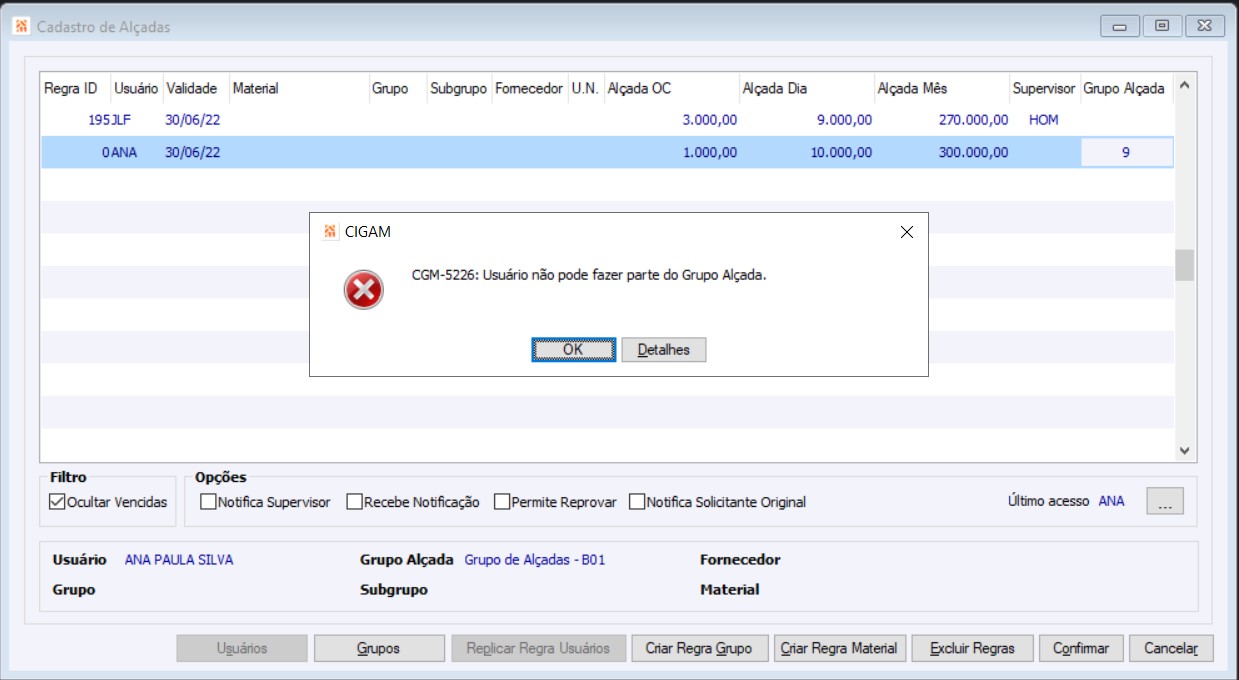Click Excluir Regras button
The image size is (1239, 680).
[x=972, y=648]
